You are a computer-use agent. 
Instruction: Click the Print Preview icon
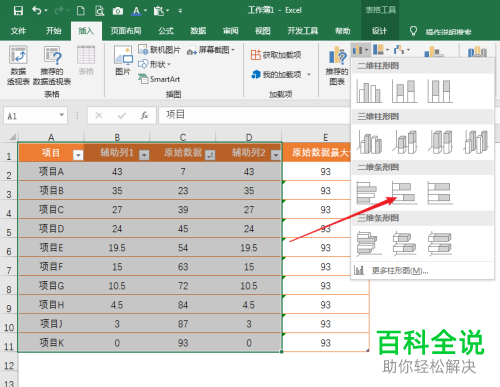[99, 11]
